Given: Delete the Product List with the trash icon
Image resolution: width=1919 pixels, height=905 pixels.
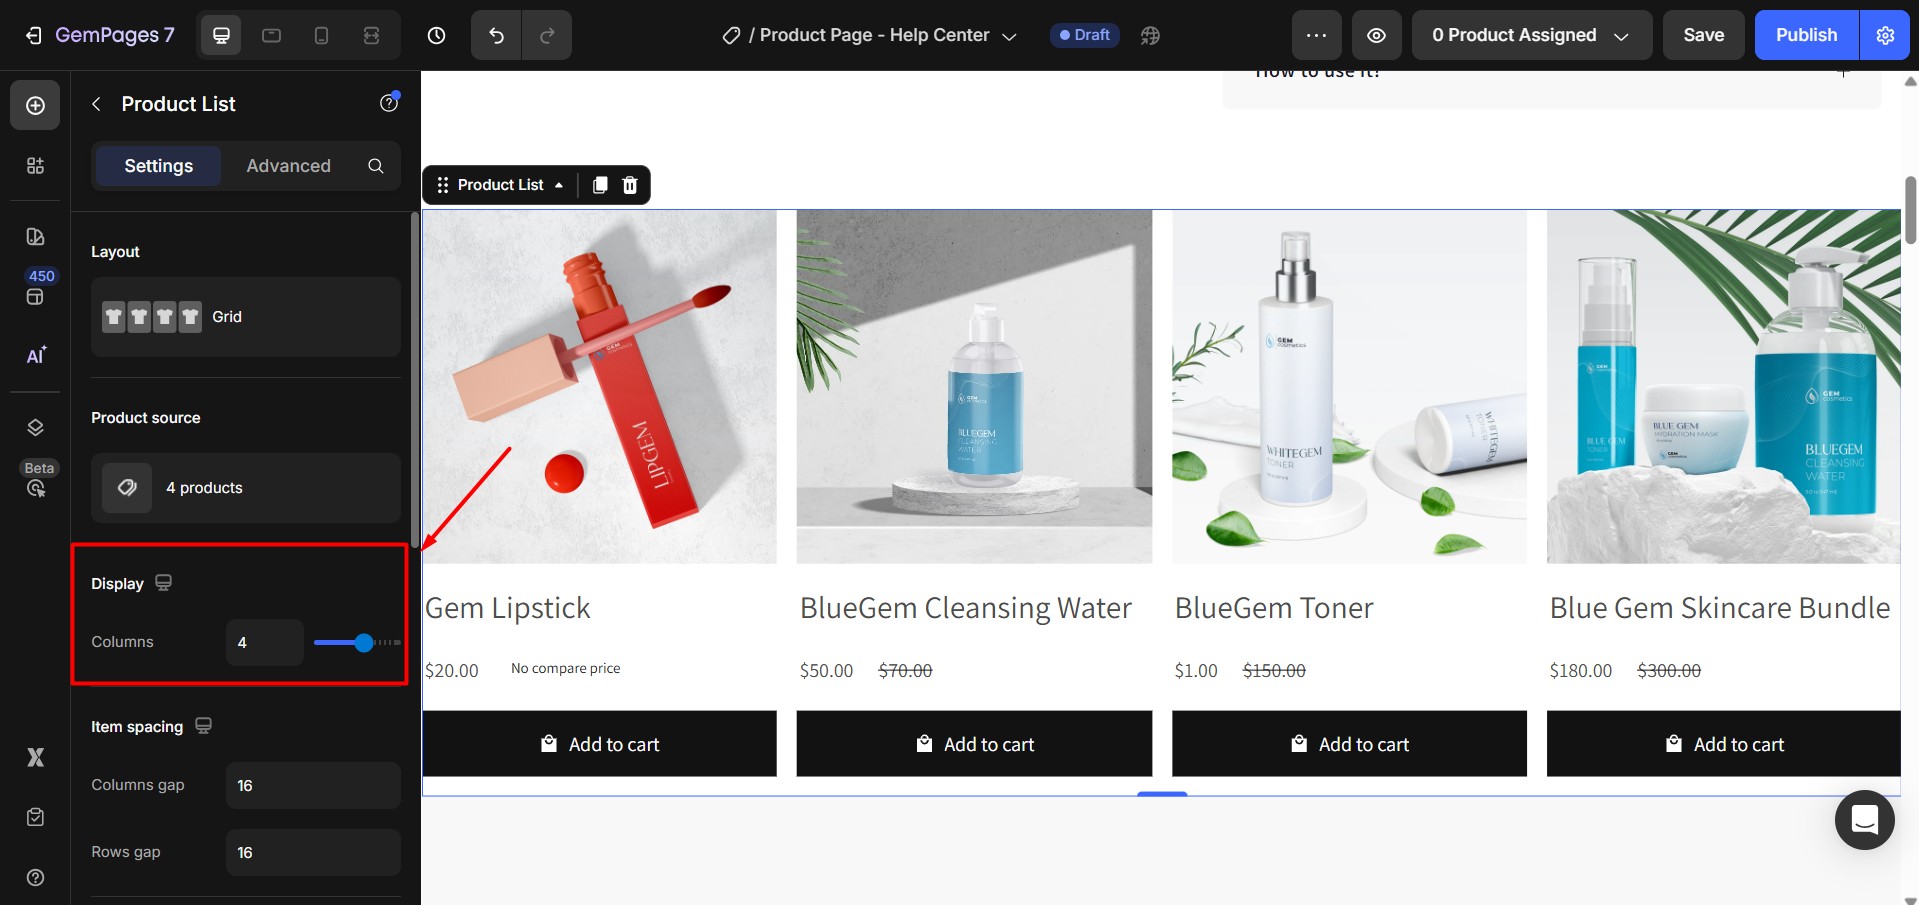Looking at the screenshot, I should tap(630, 185).
